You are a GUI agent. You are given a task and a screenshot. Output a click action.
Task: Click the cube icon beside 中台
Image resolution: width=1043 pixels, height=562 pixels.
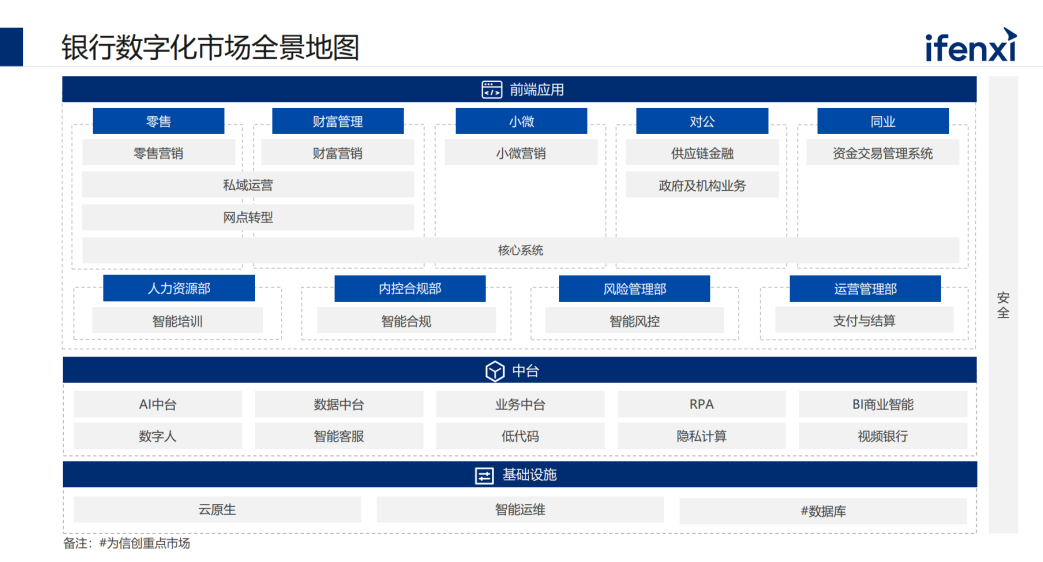[x=495, y=371]
